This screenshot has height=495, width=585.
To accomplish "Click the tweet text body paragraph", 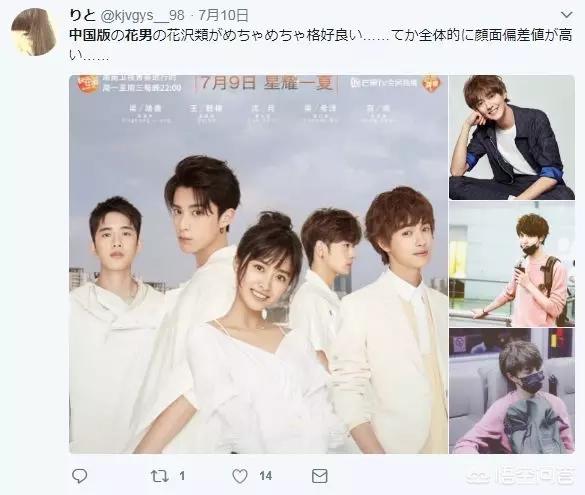I will 321,46.
